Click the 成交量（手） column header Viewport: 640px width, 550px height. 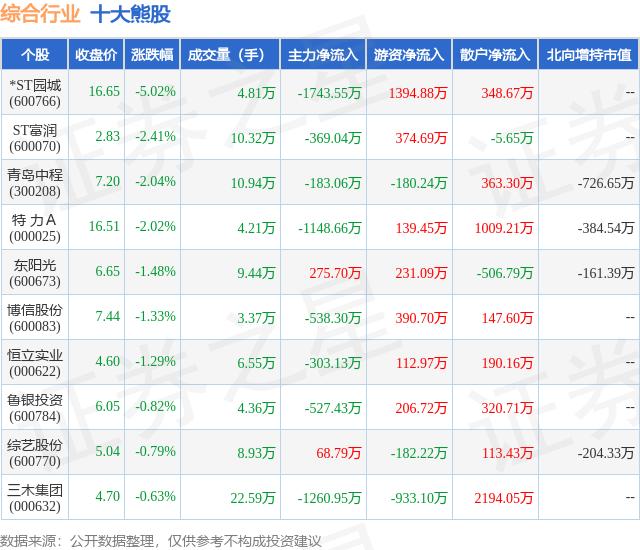tap(230, 54)
